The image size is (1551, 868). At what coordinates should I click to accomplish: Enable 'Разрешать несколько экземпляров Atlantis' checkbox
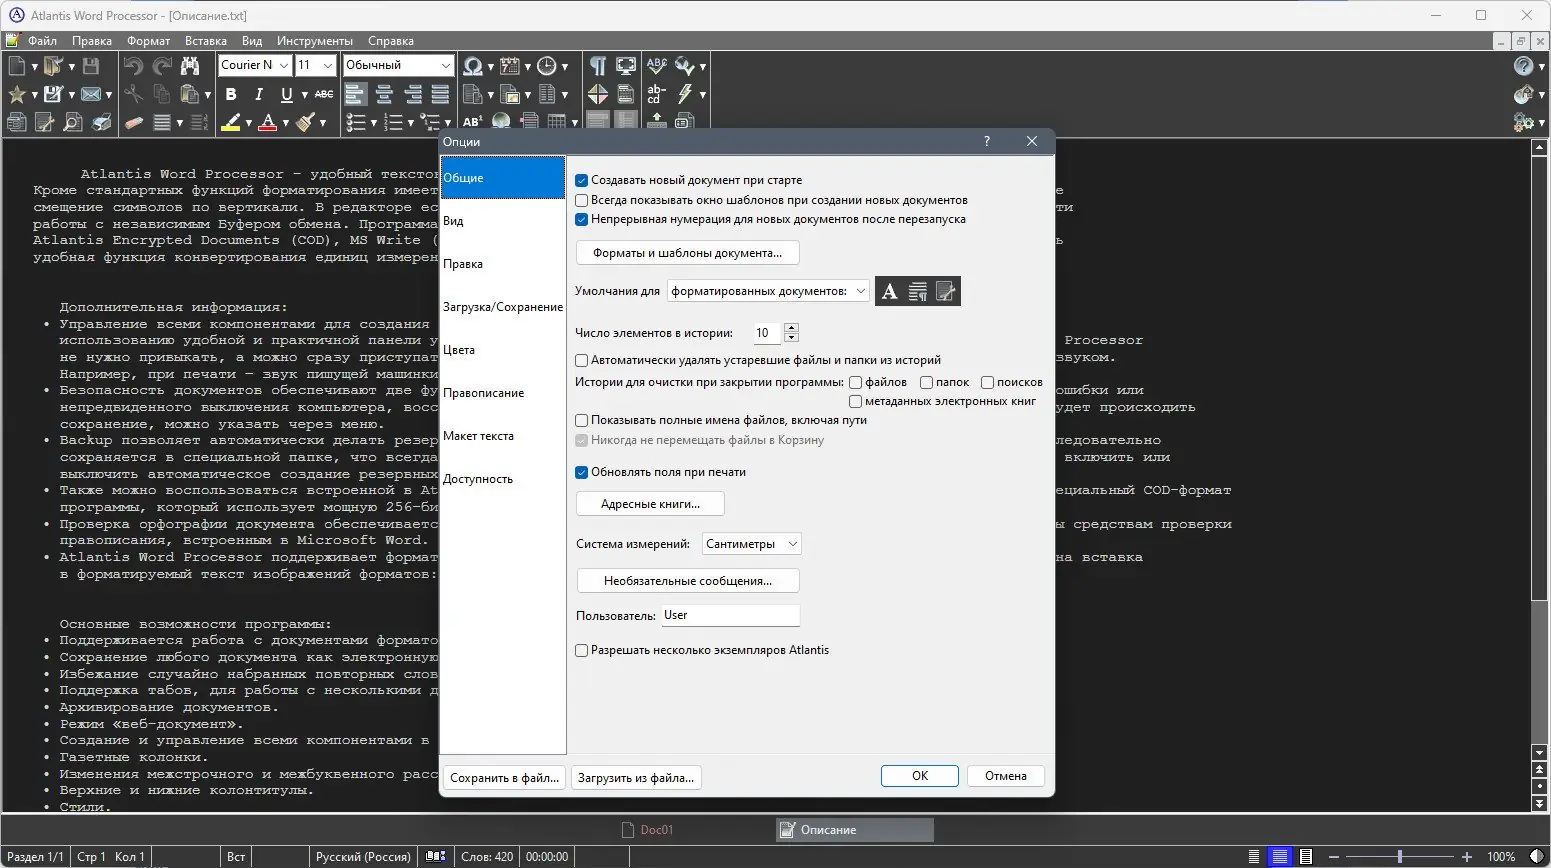581,651
